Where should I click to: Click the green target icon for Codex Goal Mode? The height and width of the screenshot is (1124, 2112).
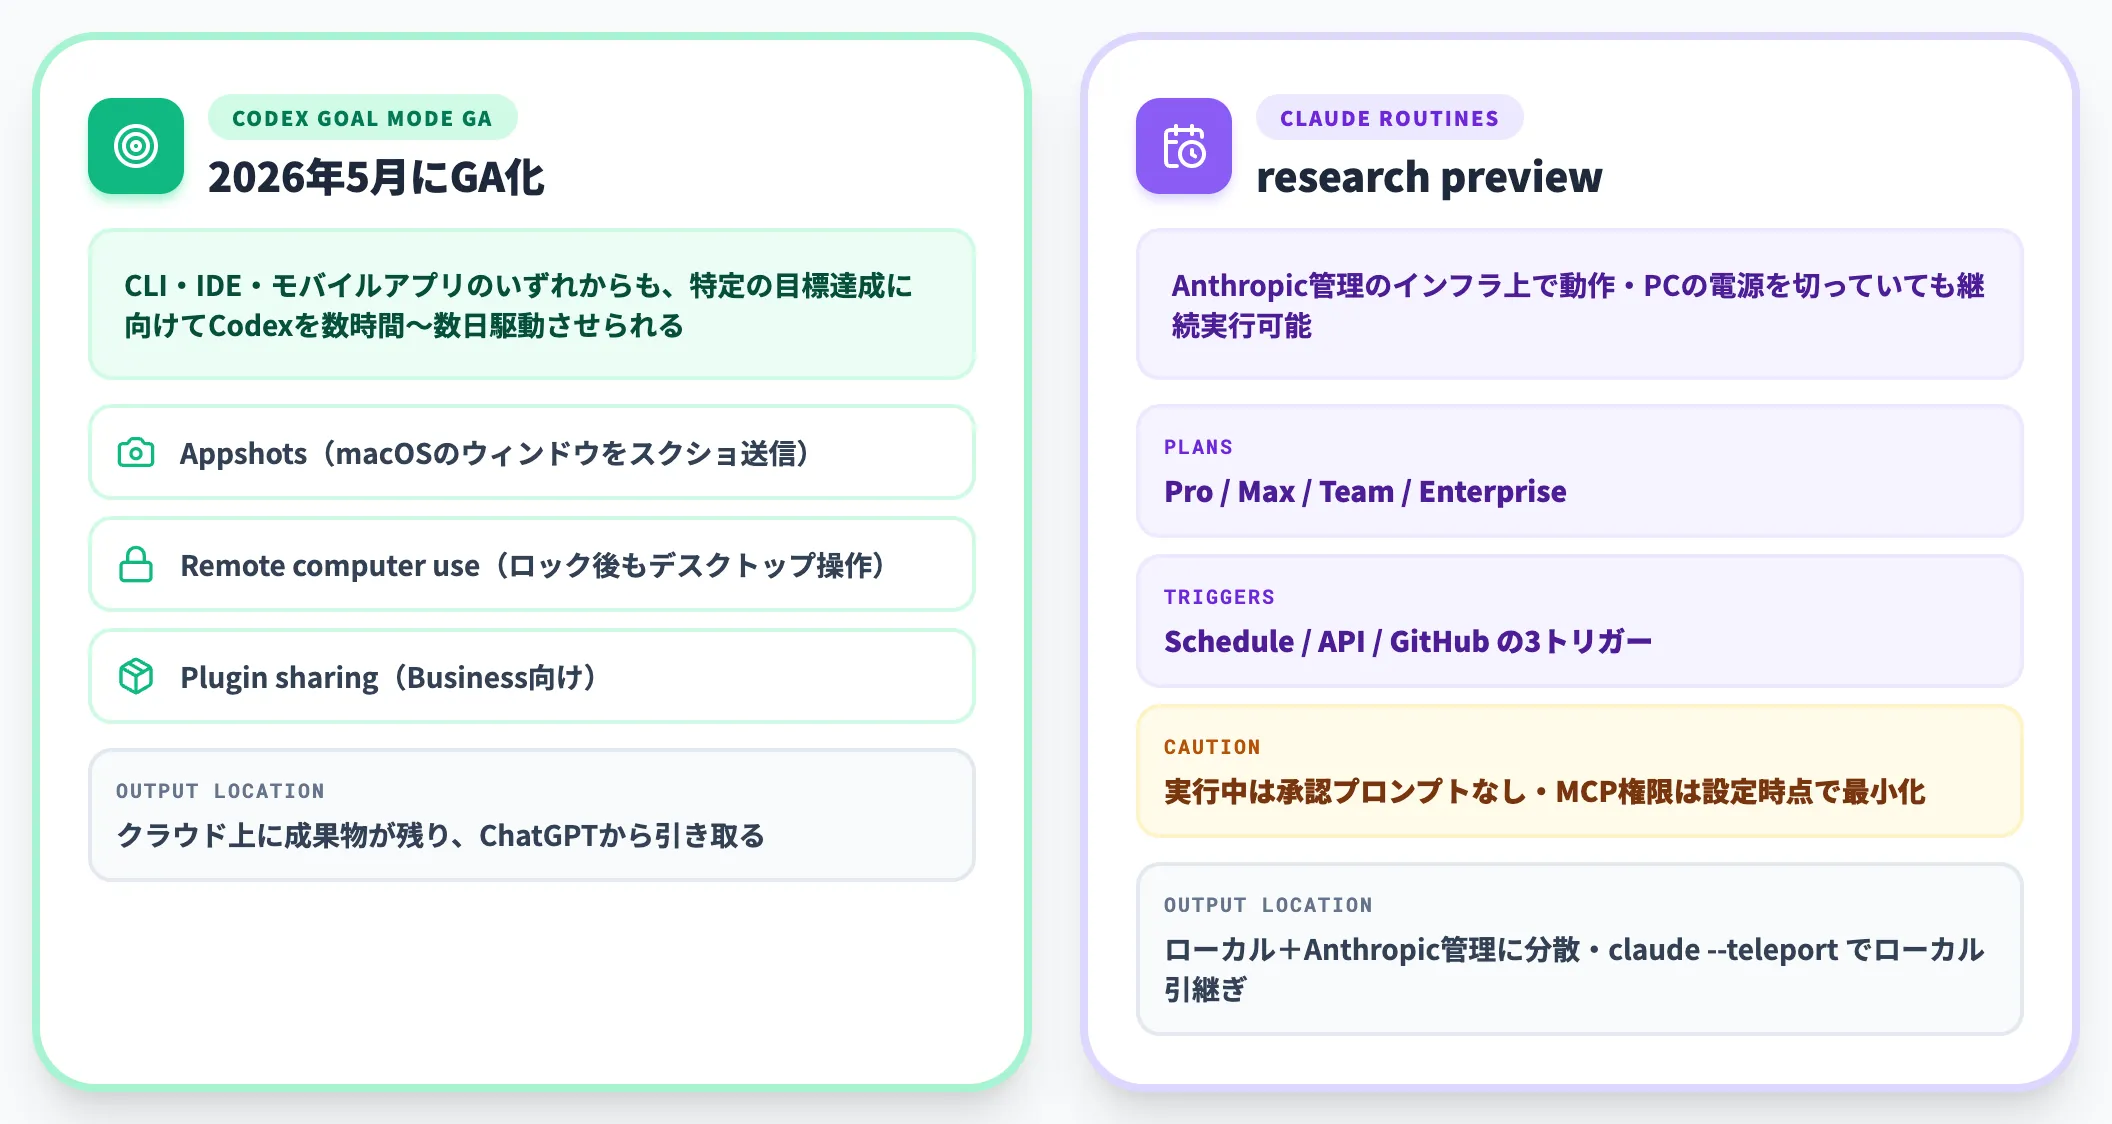click(x=136, y=146)
